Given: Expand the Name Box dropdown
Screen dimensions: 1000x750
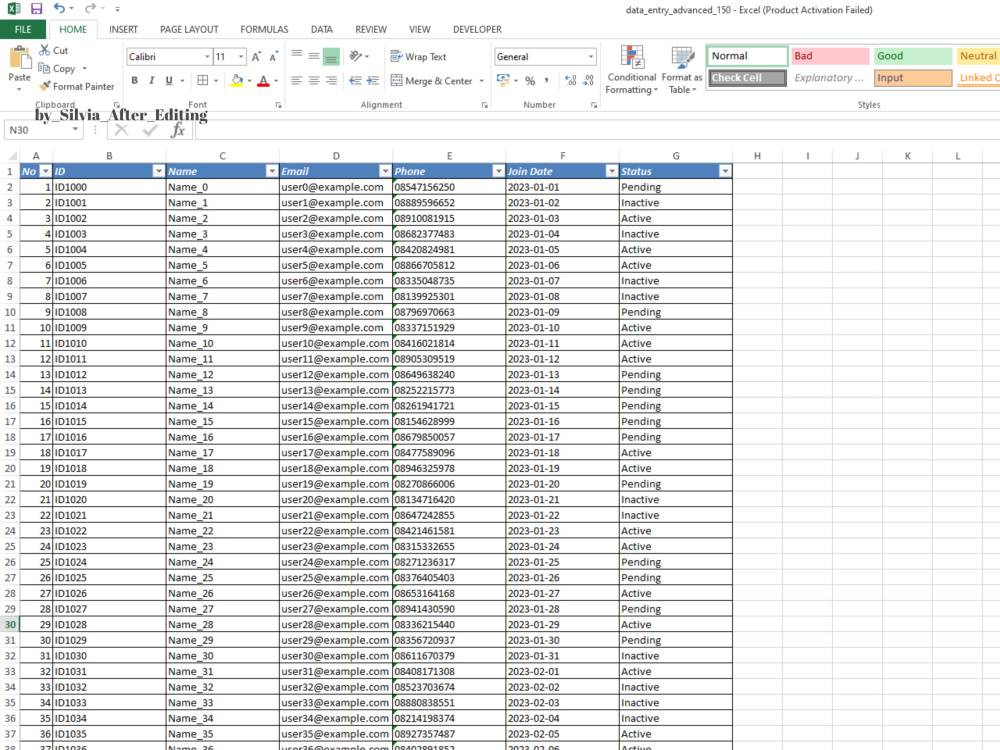Looking at the screenshot, I should tap(75, 129).
